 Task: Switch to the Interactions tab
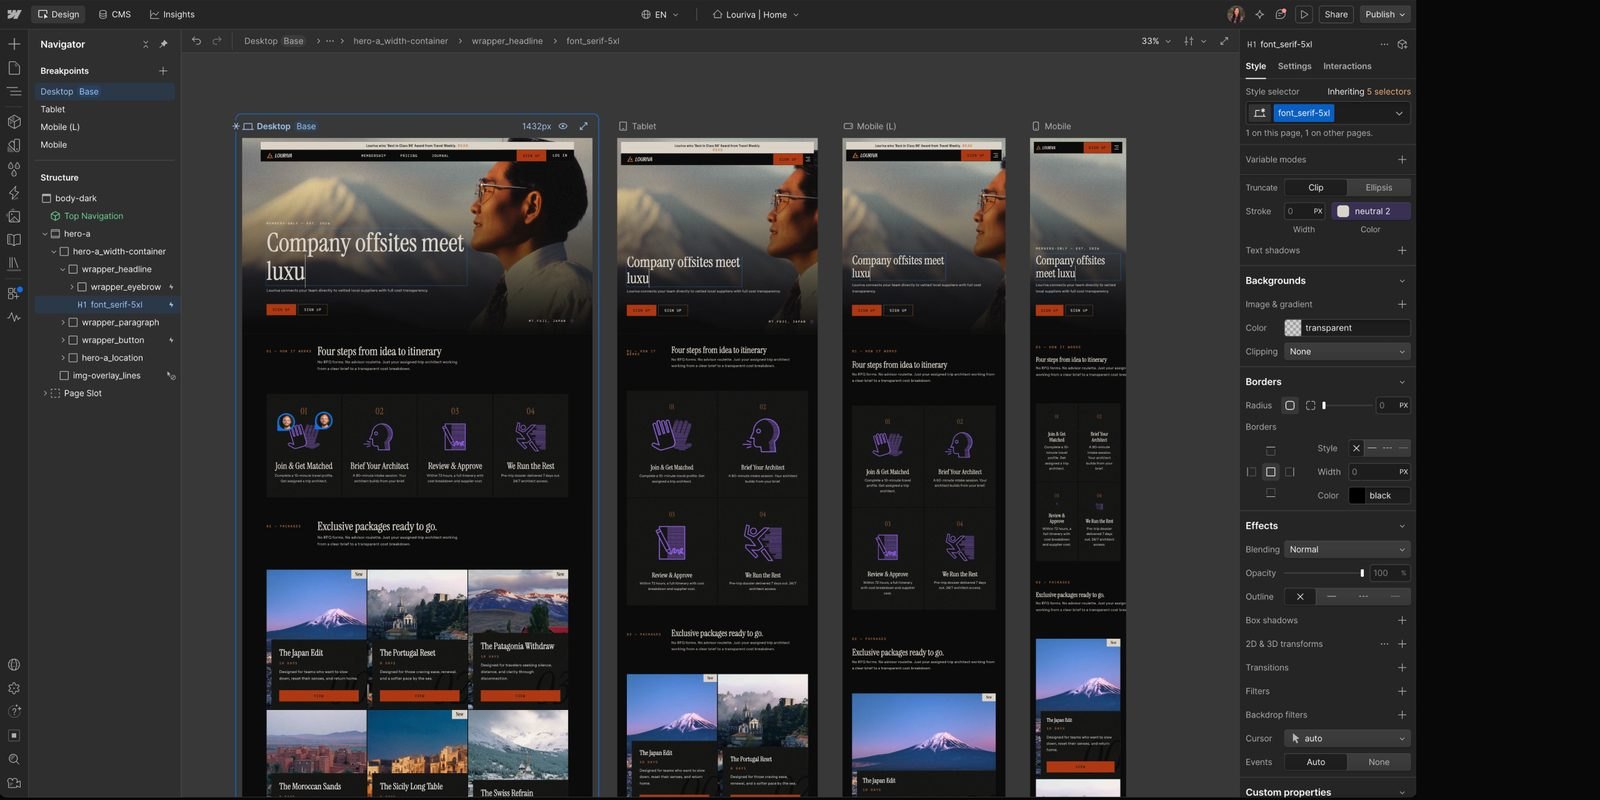click(x=1347, y=66)
